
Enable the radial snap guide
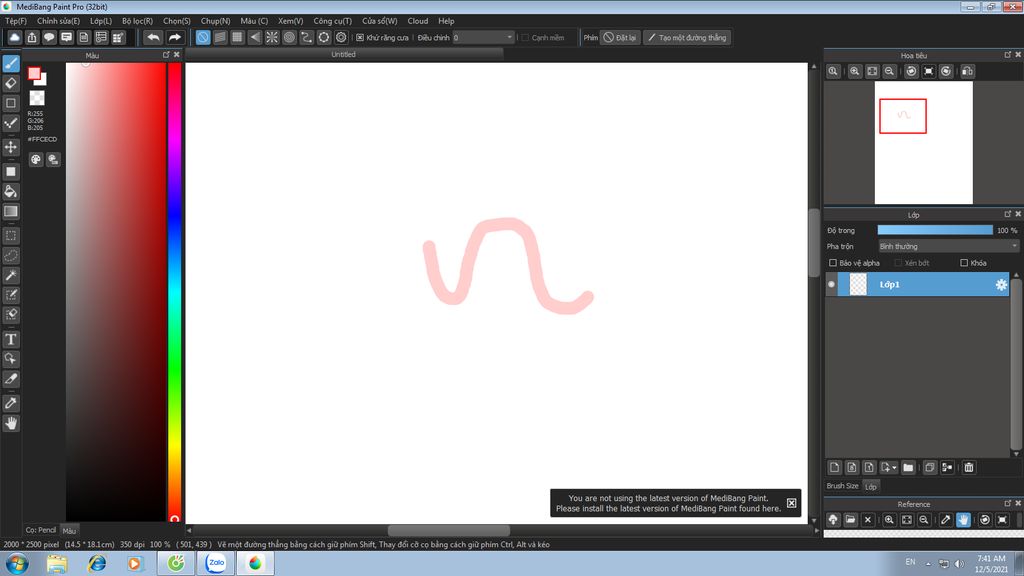click(272, 37)
